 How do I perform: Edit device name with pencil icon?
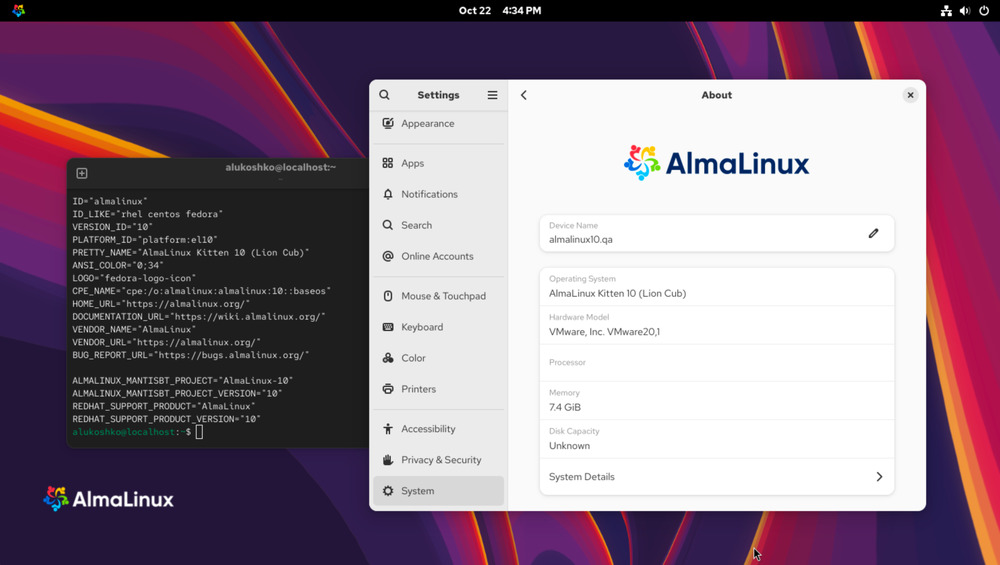[x=873, y=233]
